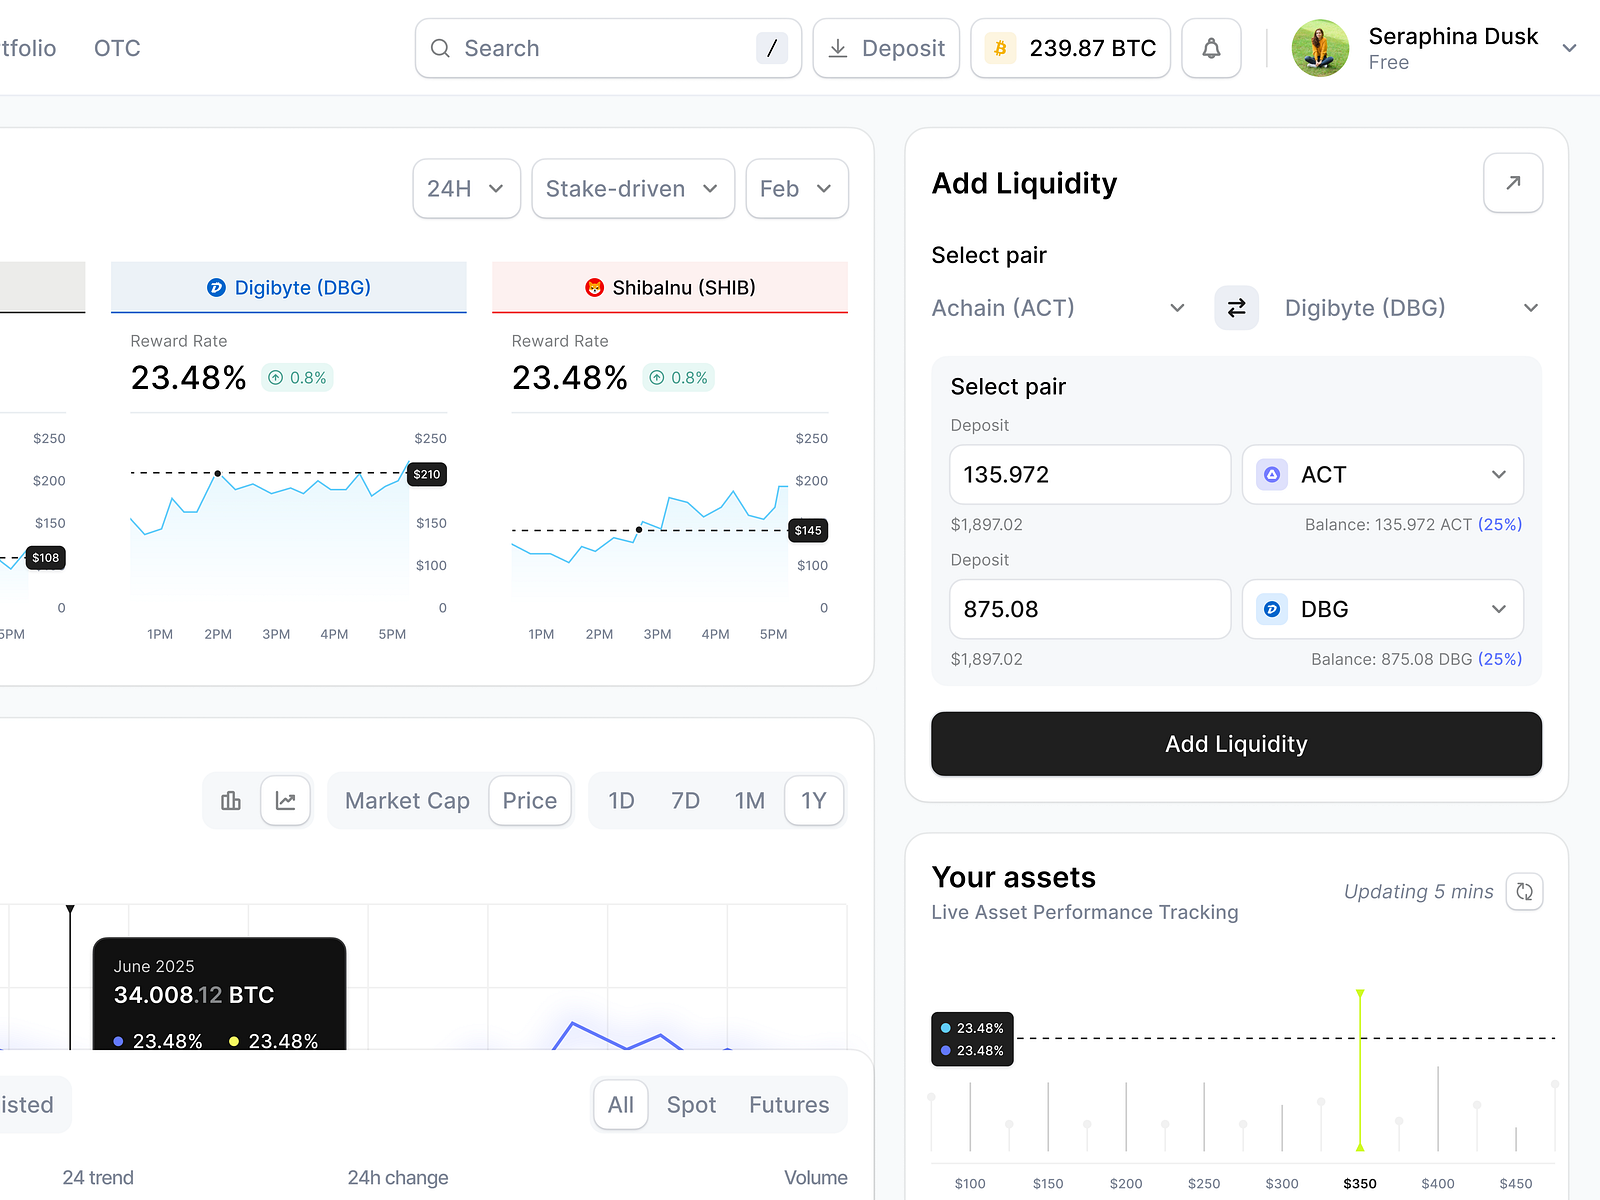This screenshot has width=1600, height=1200.
Task: Click the 135.972 deposit amount field
Action: click(1089, 475)
